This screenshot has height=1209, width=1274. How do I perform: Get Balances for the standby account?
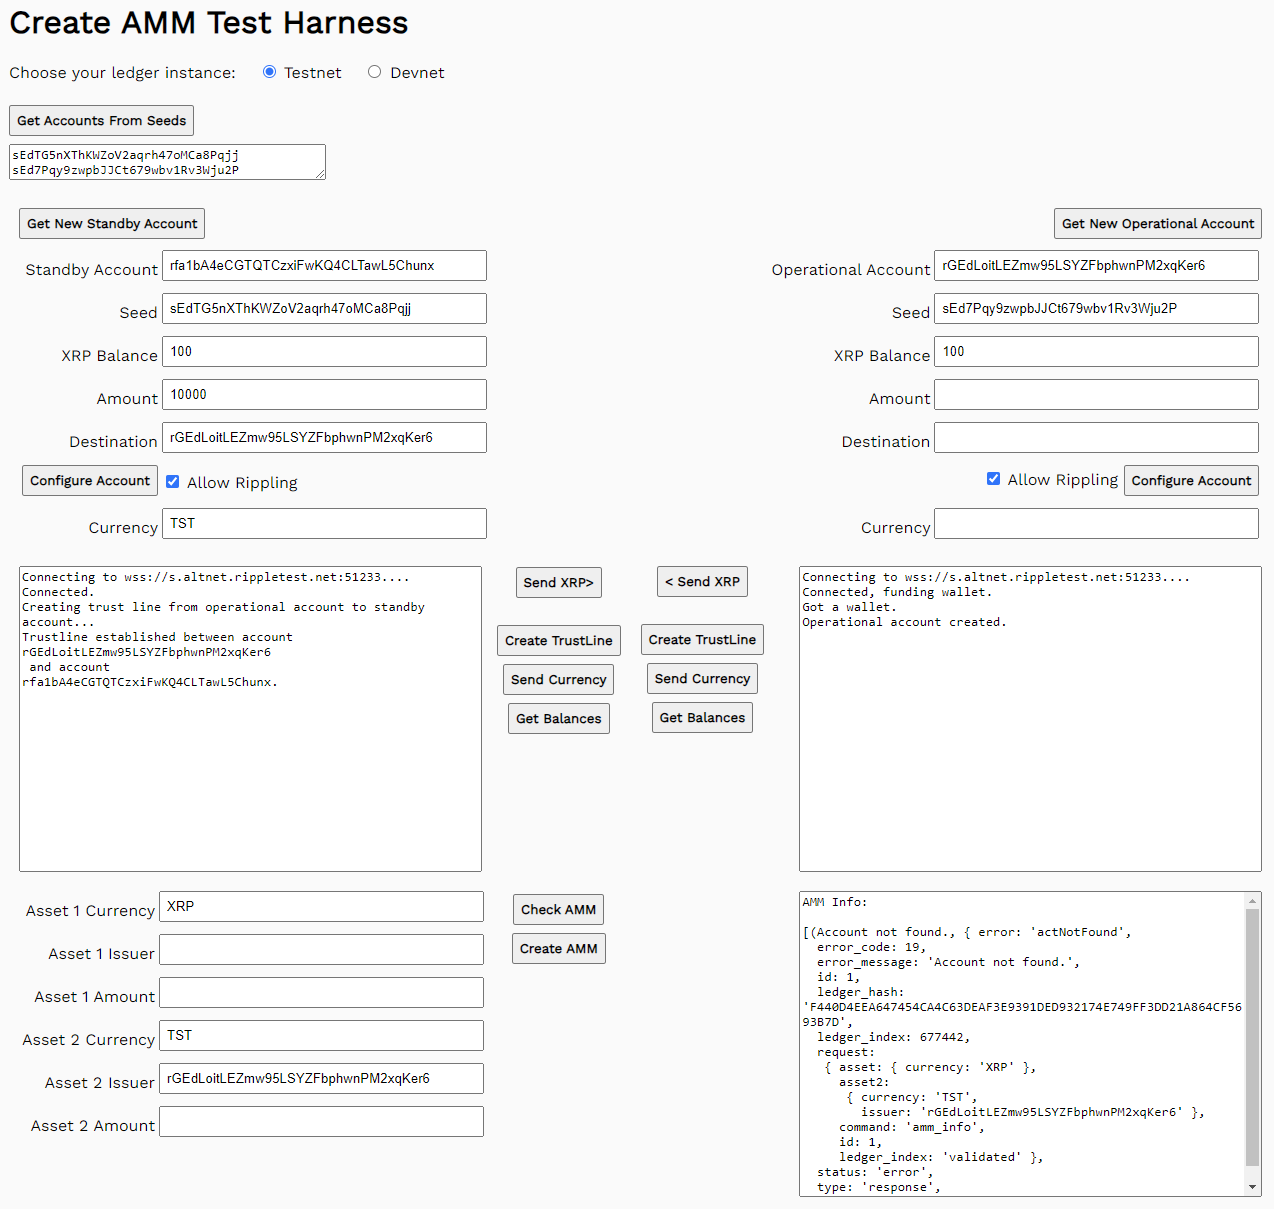click(x=558, y=717)
